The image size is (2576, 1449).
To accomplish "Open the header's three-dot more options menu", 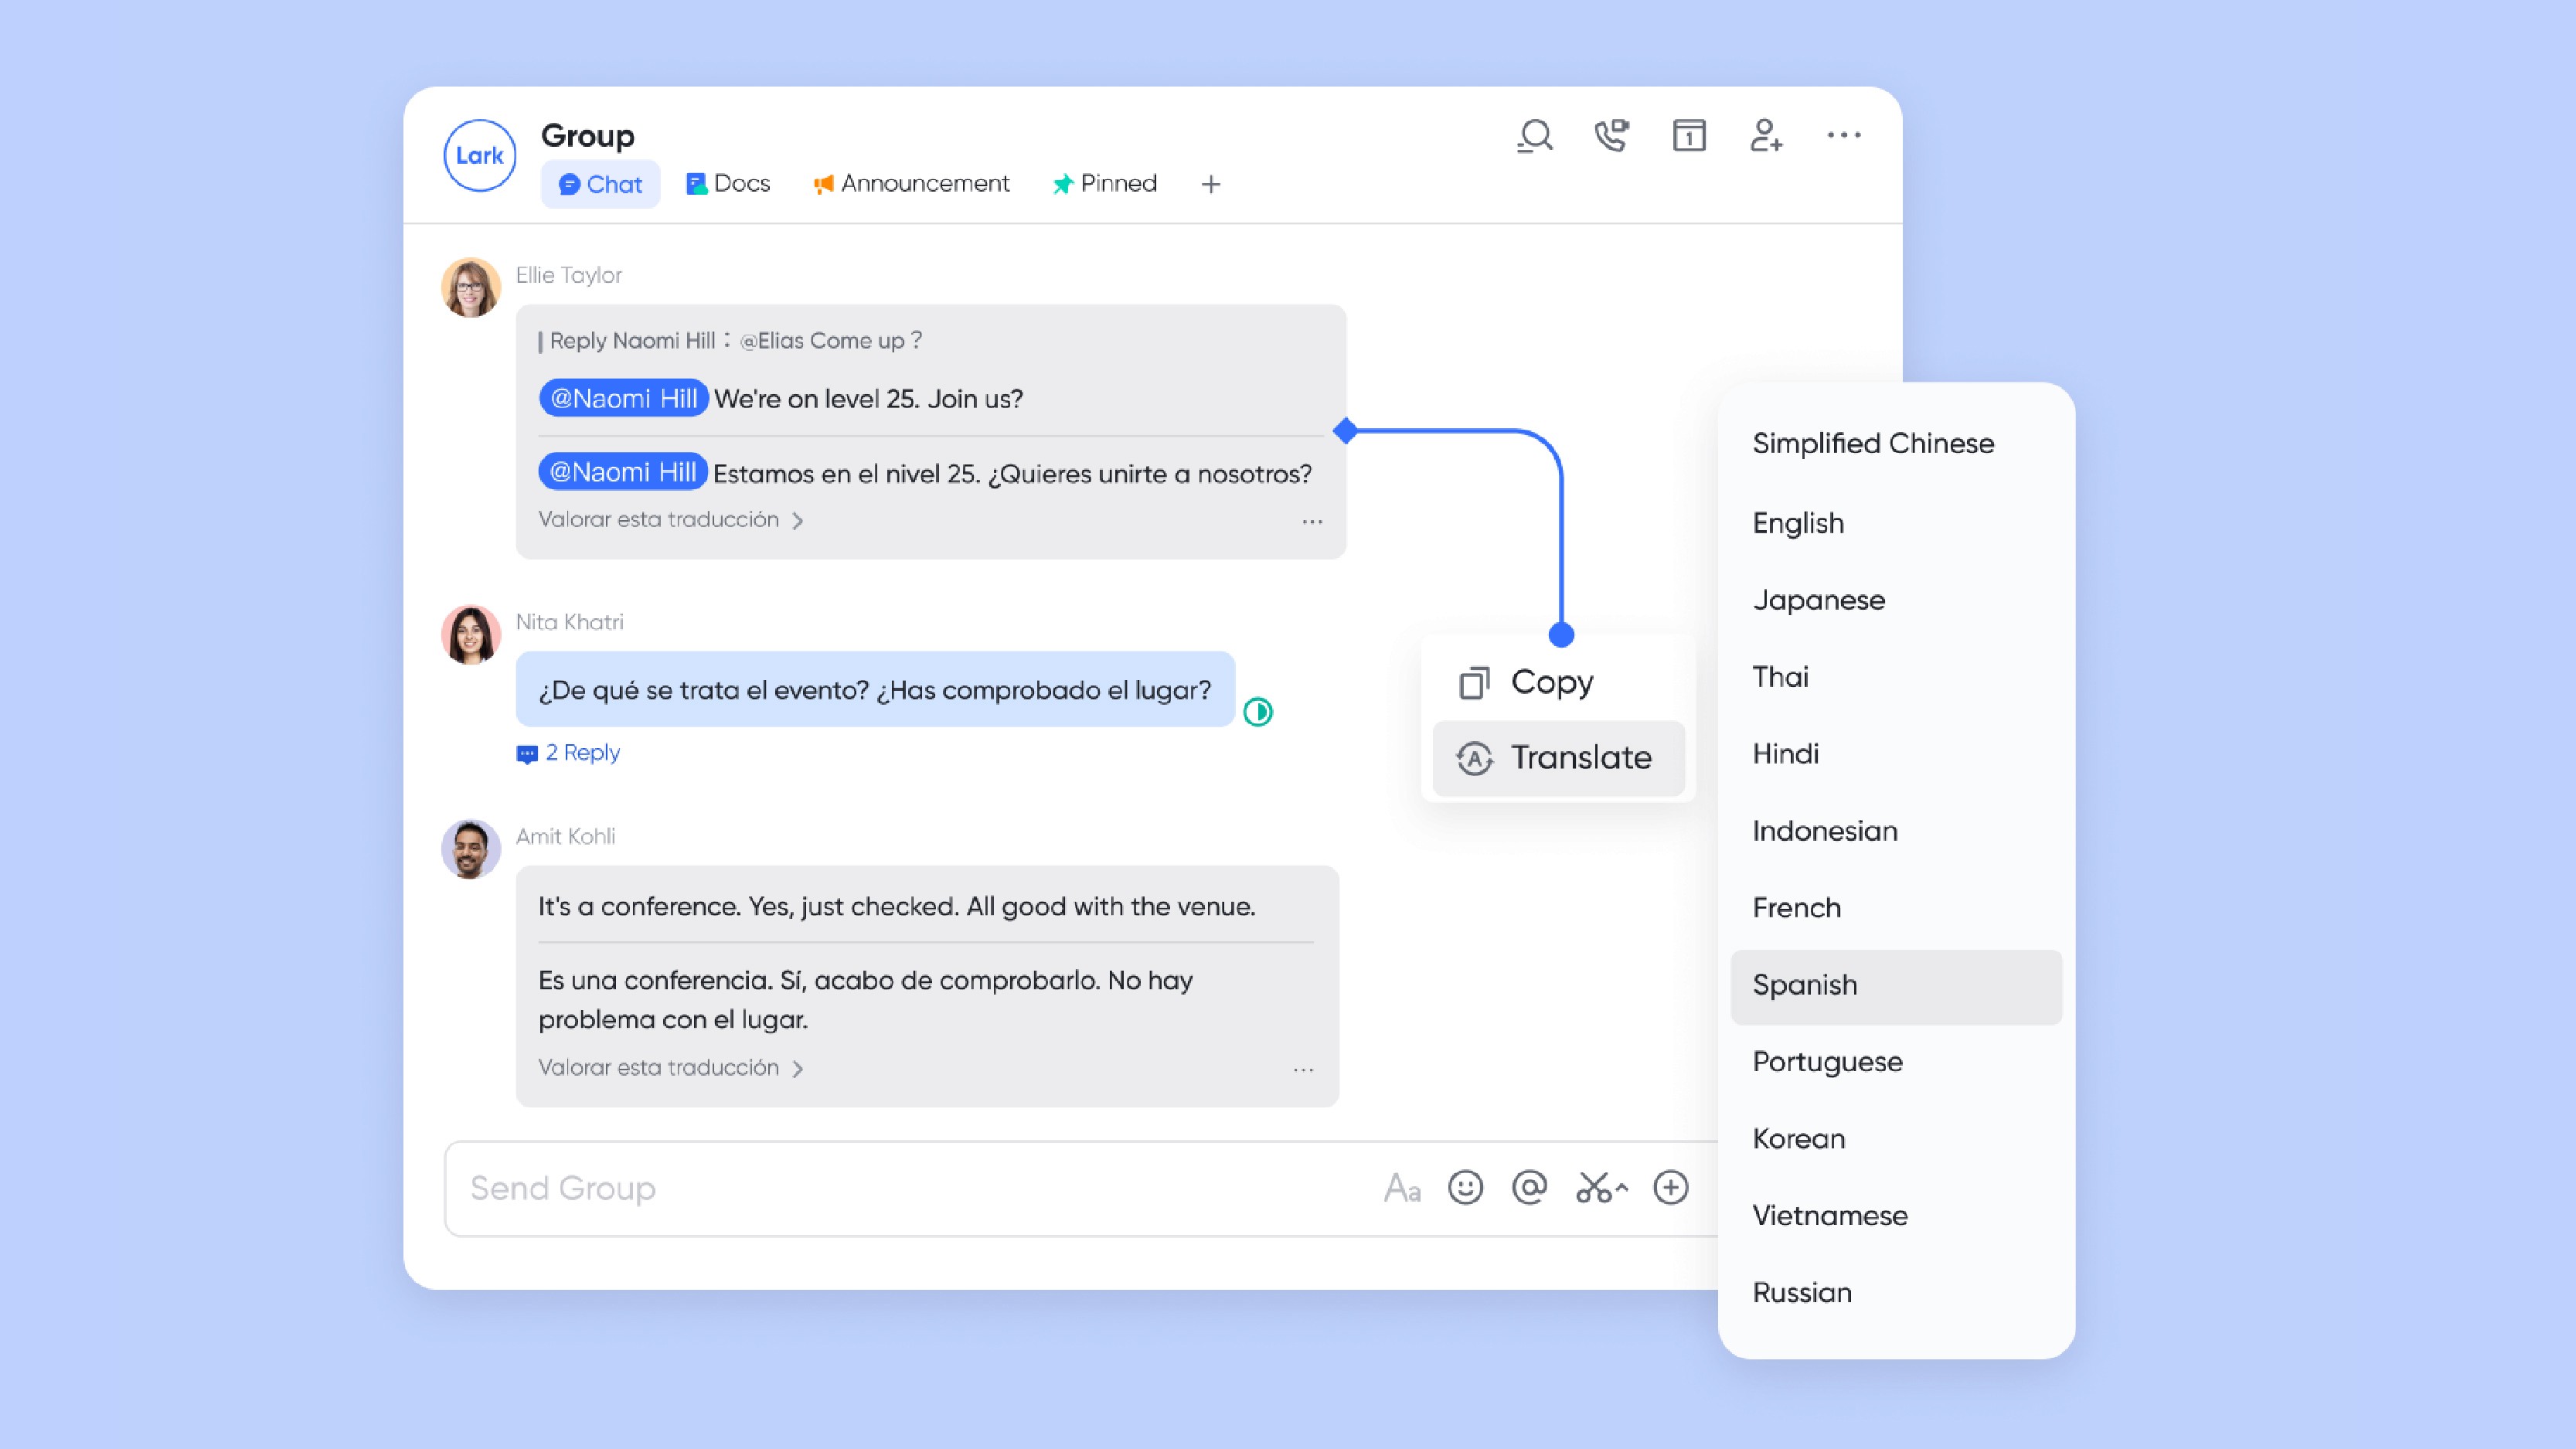I will coord(1843,135).
